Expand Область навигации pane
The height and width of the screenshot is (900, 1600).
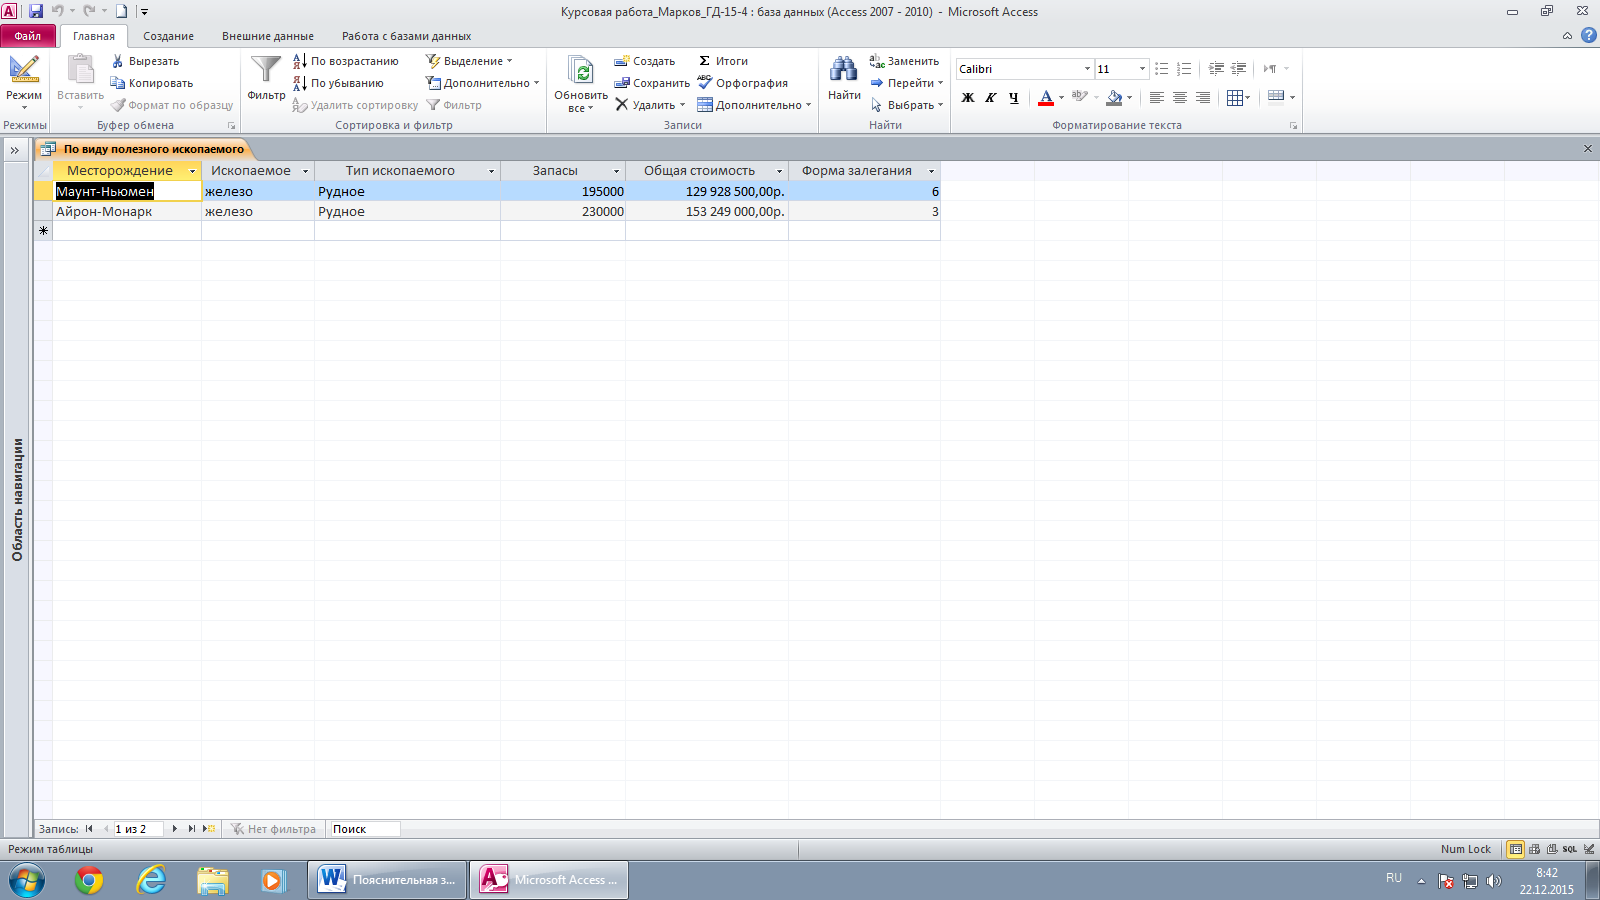tap(15, 150)
